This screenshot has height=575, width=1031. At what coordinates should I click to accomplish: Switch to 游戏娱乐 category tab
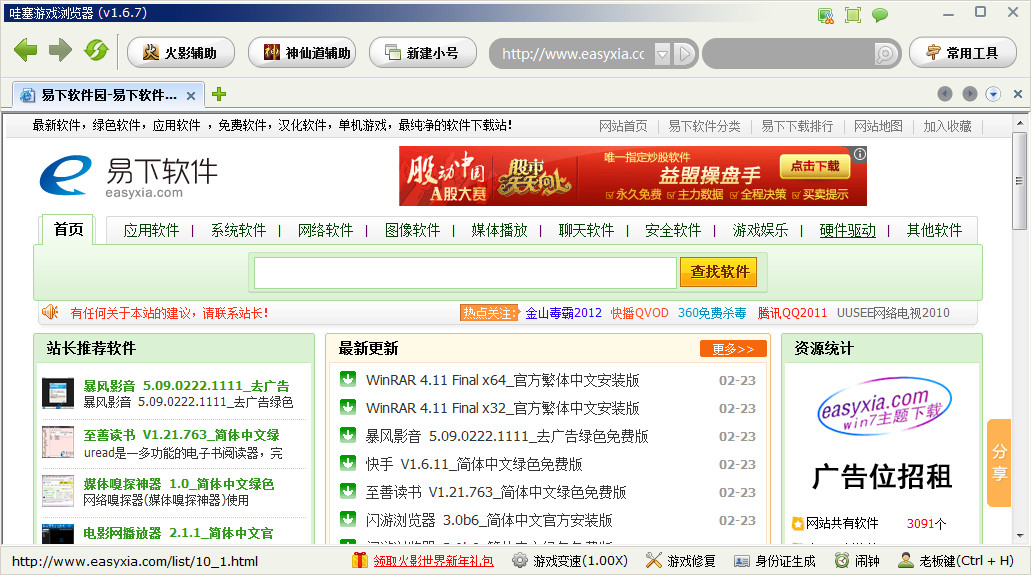pyautogui.click(x=760, y=230)
